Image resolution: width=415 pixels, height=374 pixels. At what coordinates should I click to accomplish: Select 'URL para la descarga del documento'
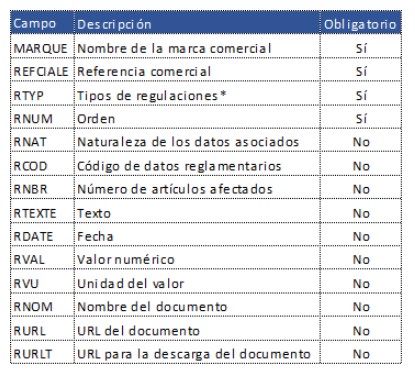[197, 352]
